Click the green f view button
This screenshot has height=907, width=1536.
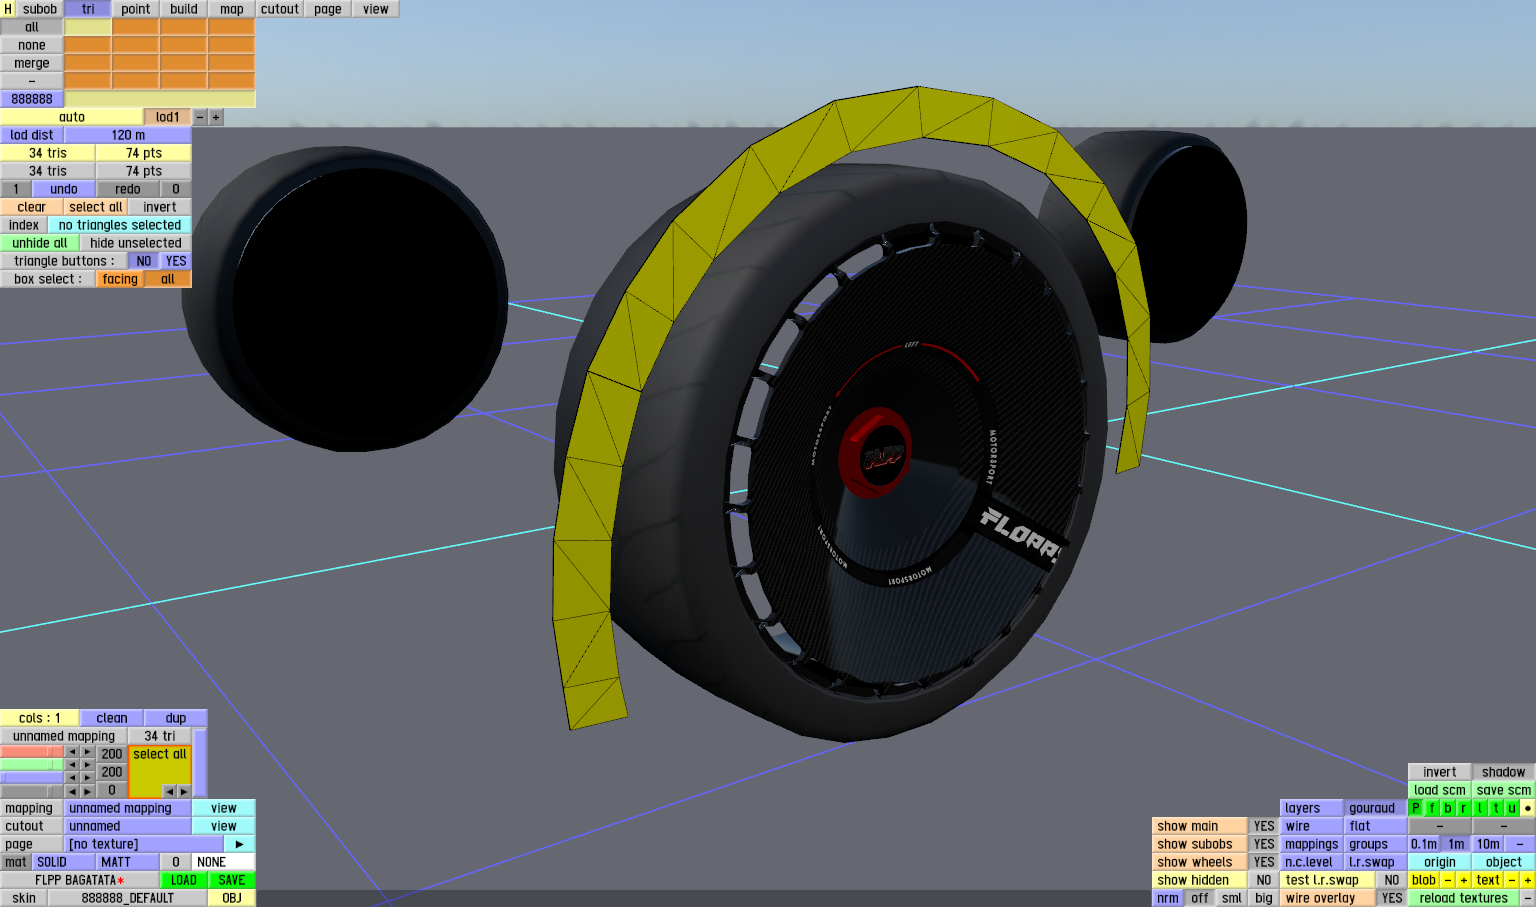coord(1432,808)
